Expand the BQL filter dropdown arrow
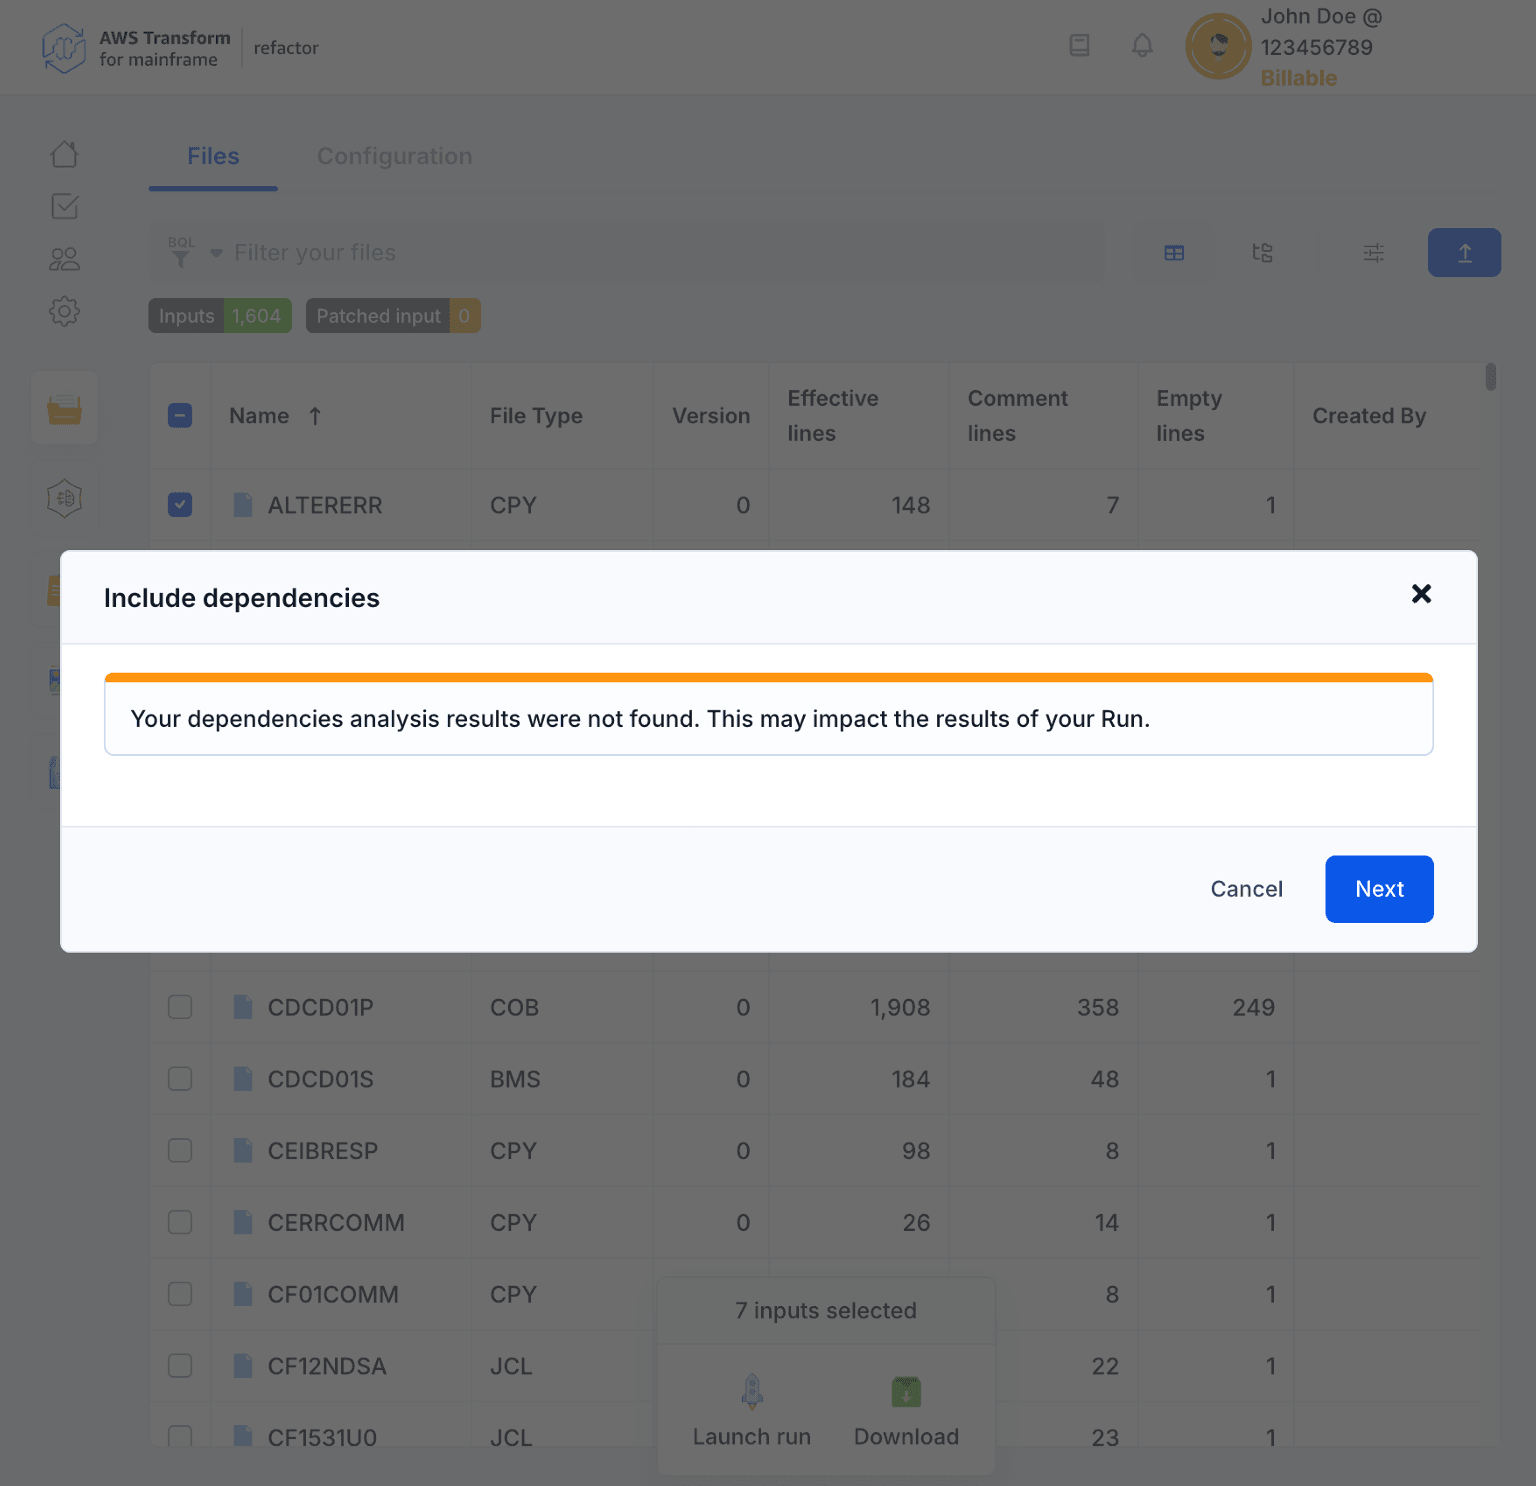Viewport: 1536px width, 1486px height. pos(216,254)
